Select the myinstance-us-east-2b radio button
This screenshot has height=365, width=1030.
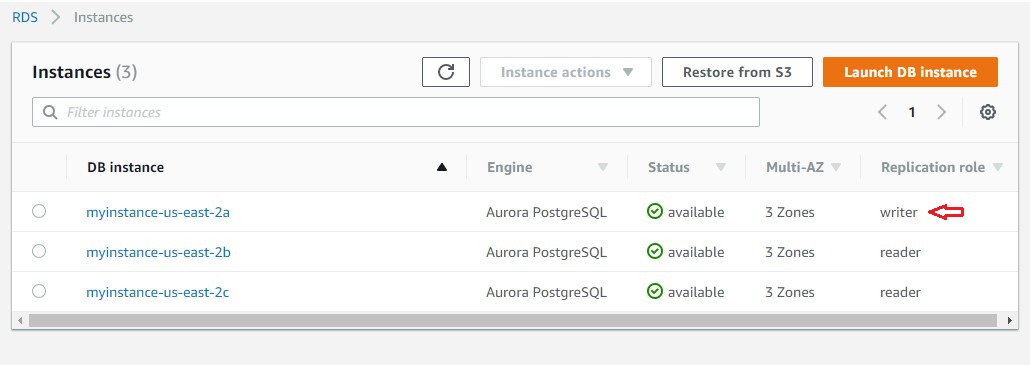pos(39,251)
